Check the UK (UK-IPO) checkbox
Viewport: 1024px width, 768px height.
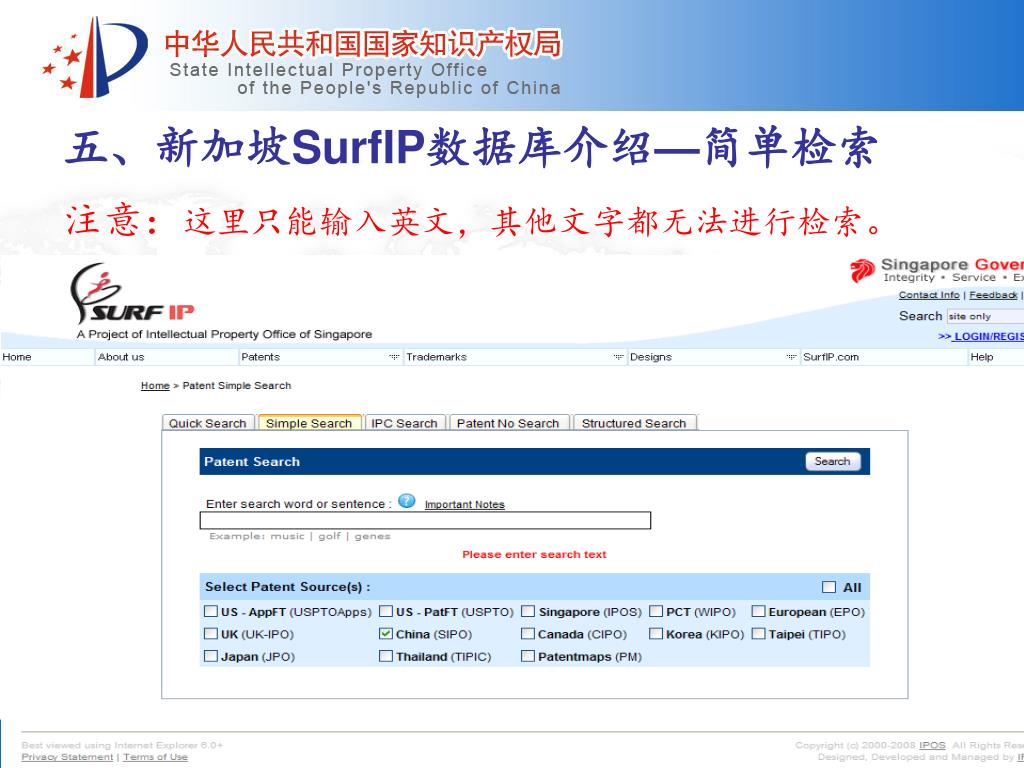210,633
